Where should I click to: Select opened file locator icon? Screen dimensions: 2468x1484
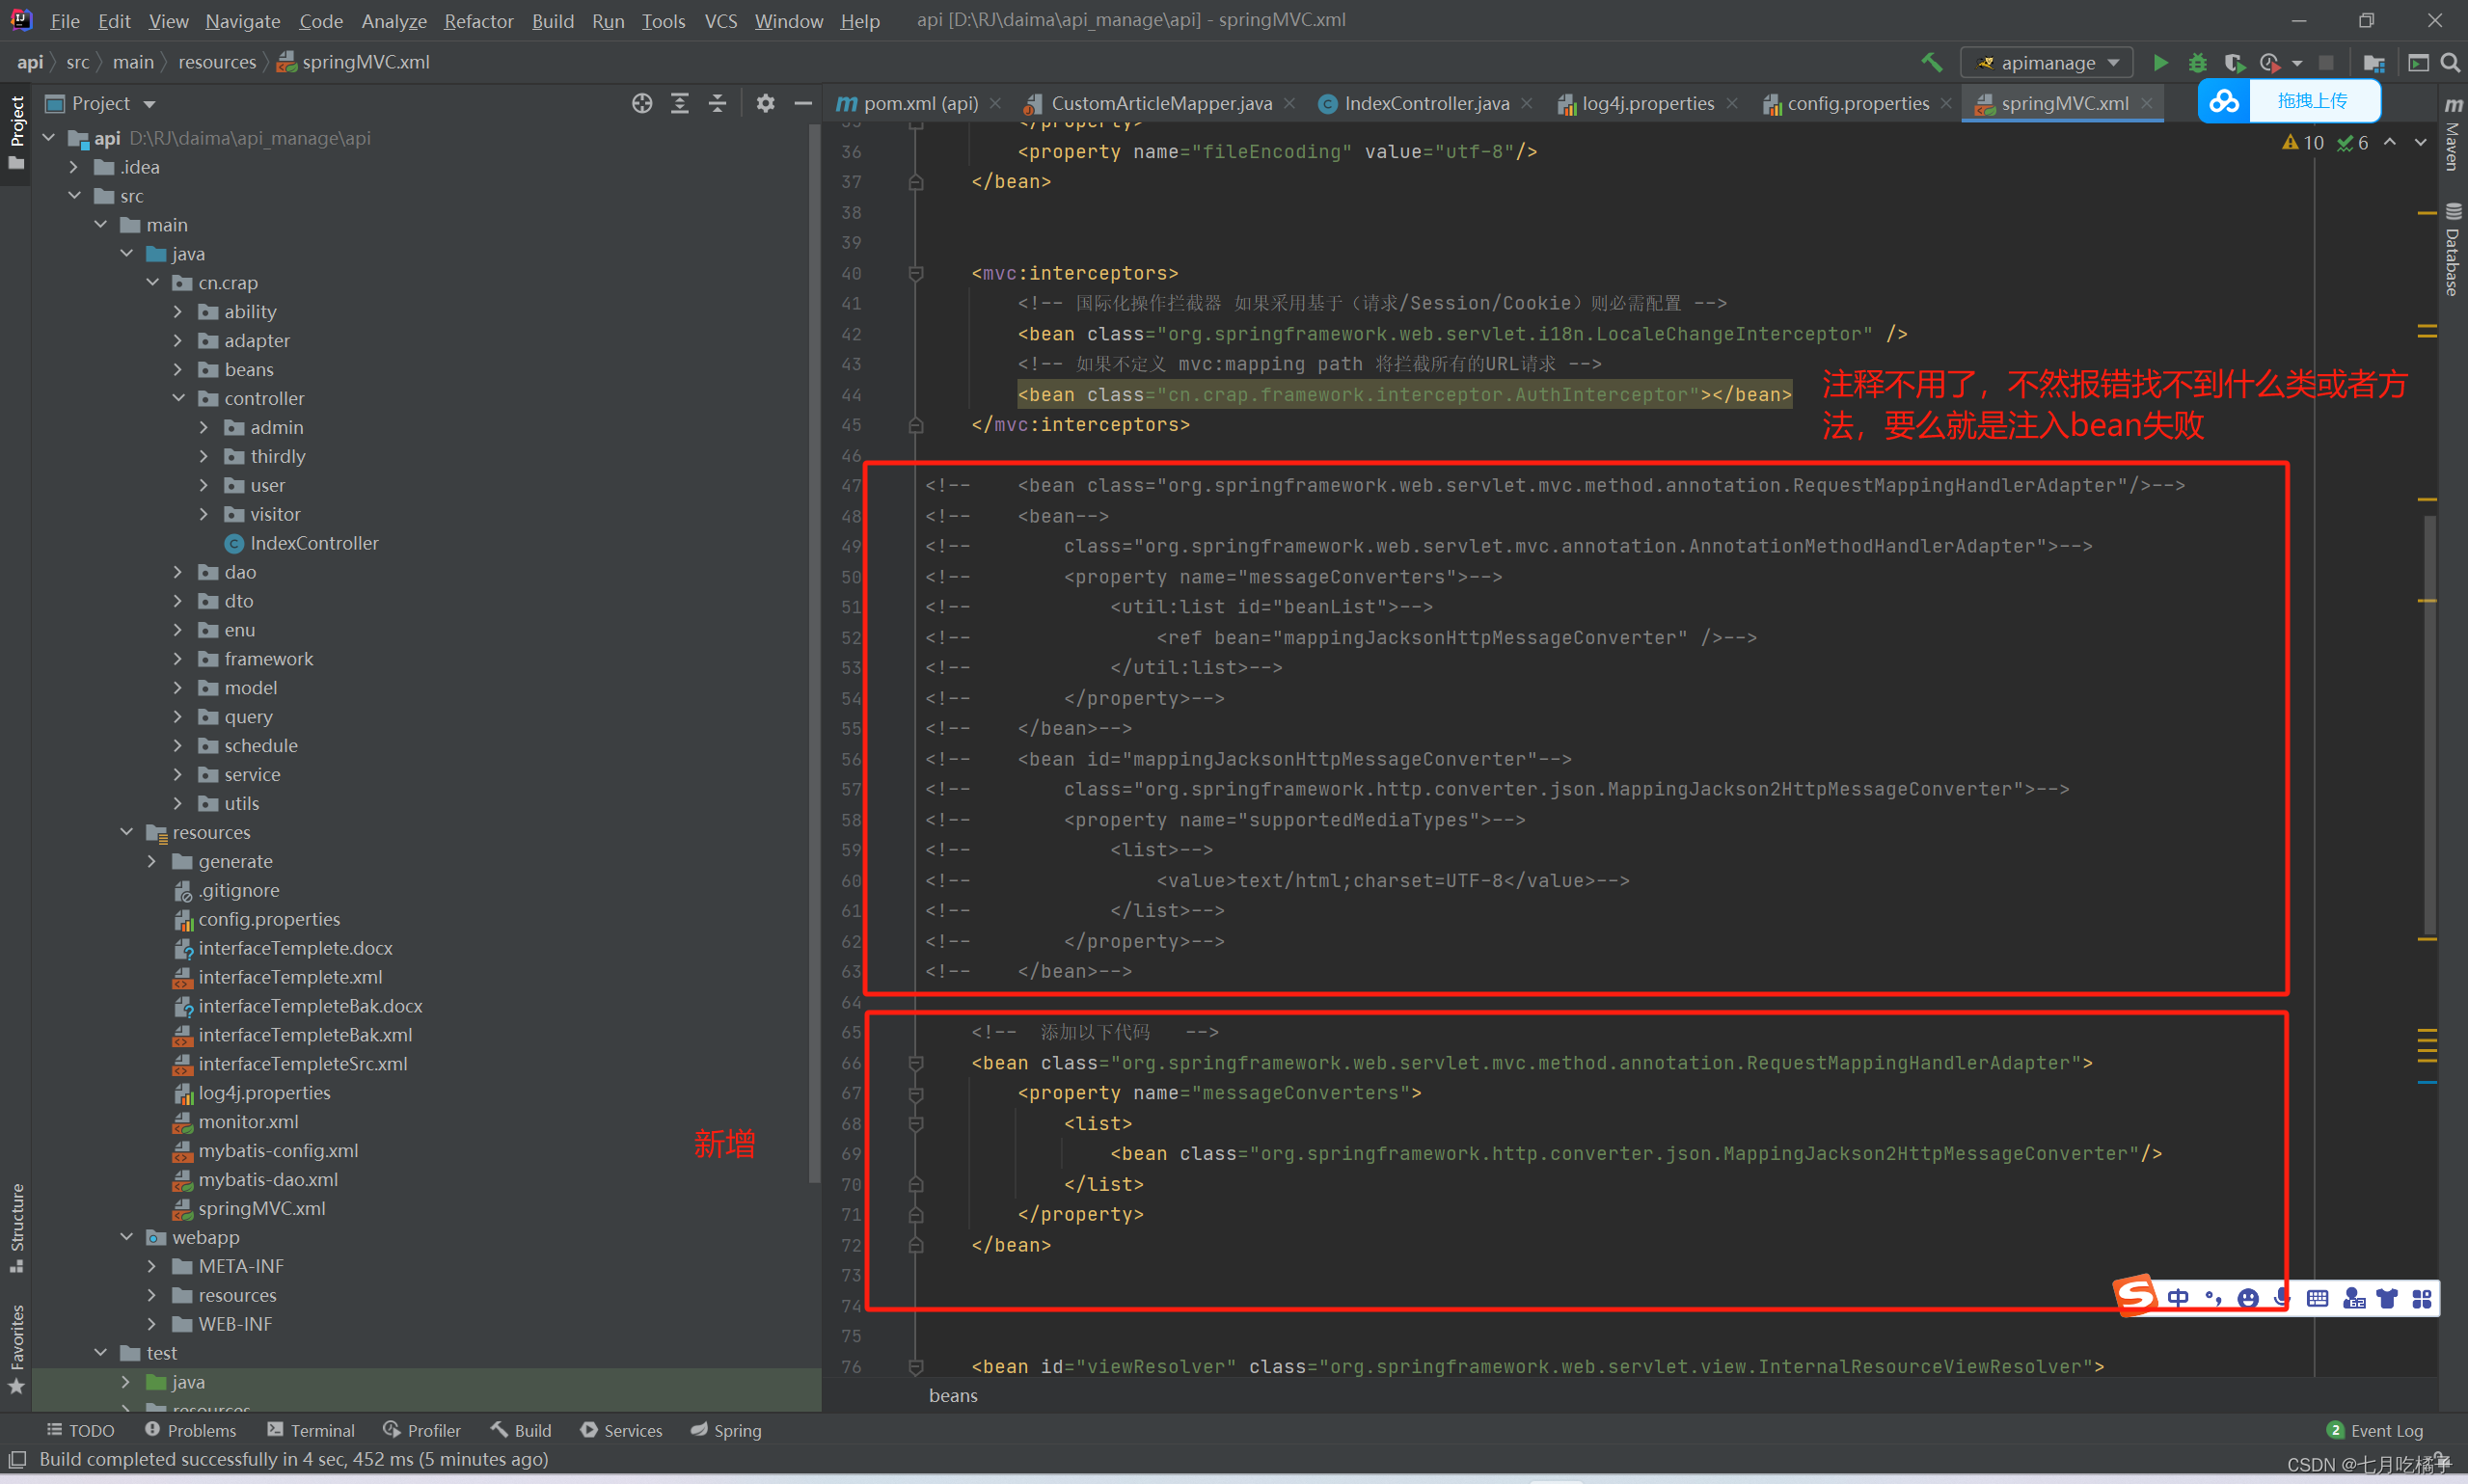(642, 103)
